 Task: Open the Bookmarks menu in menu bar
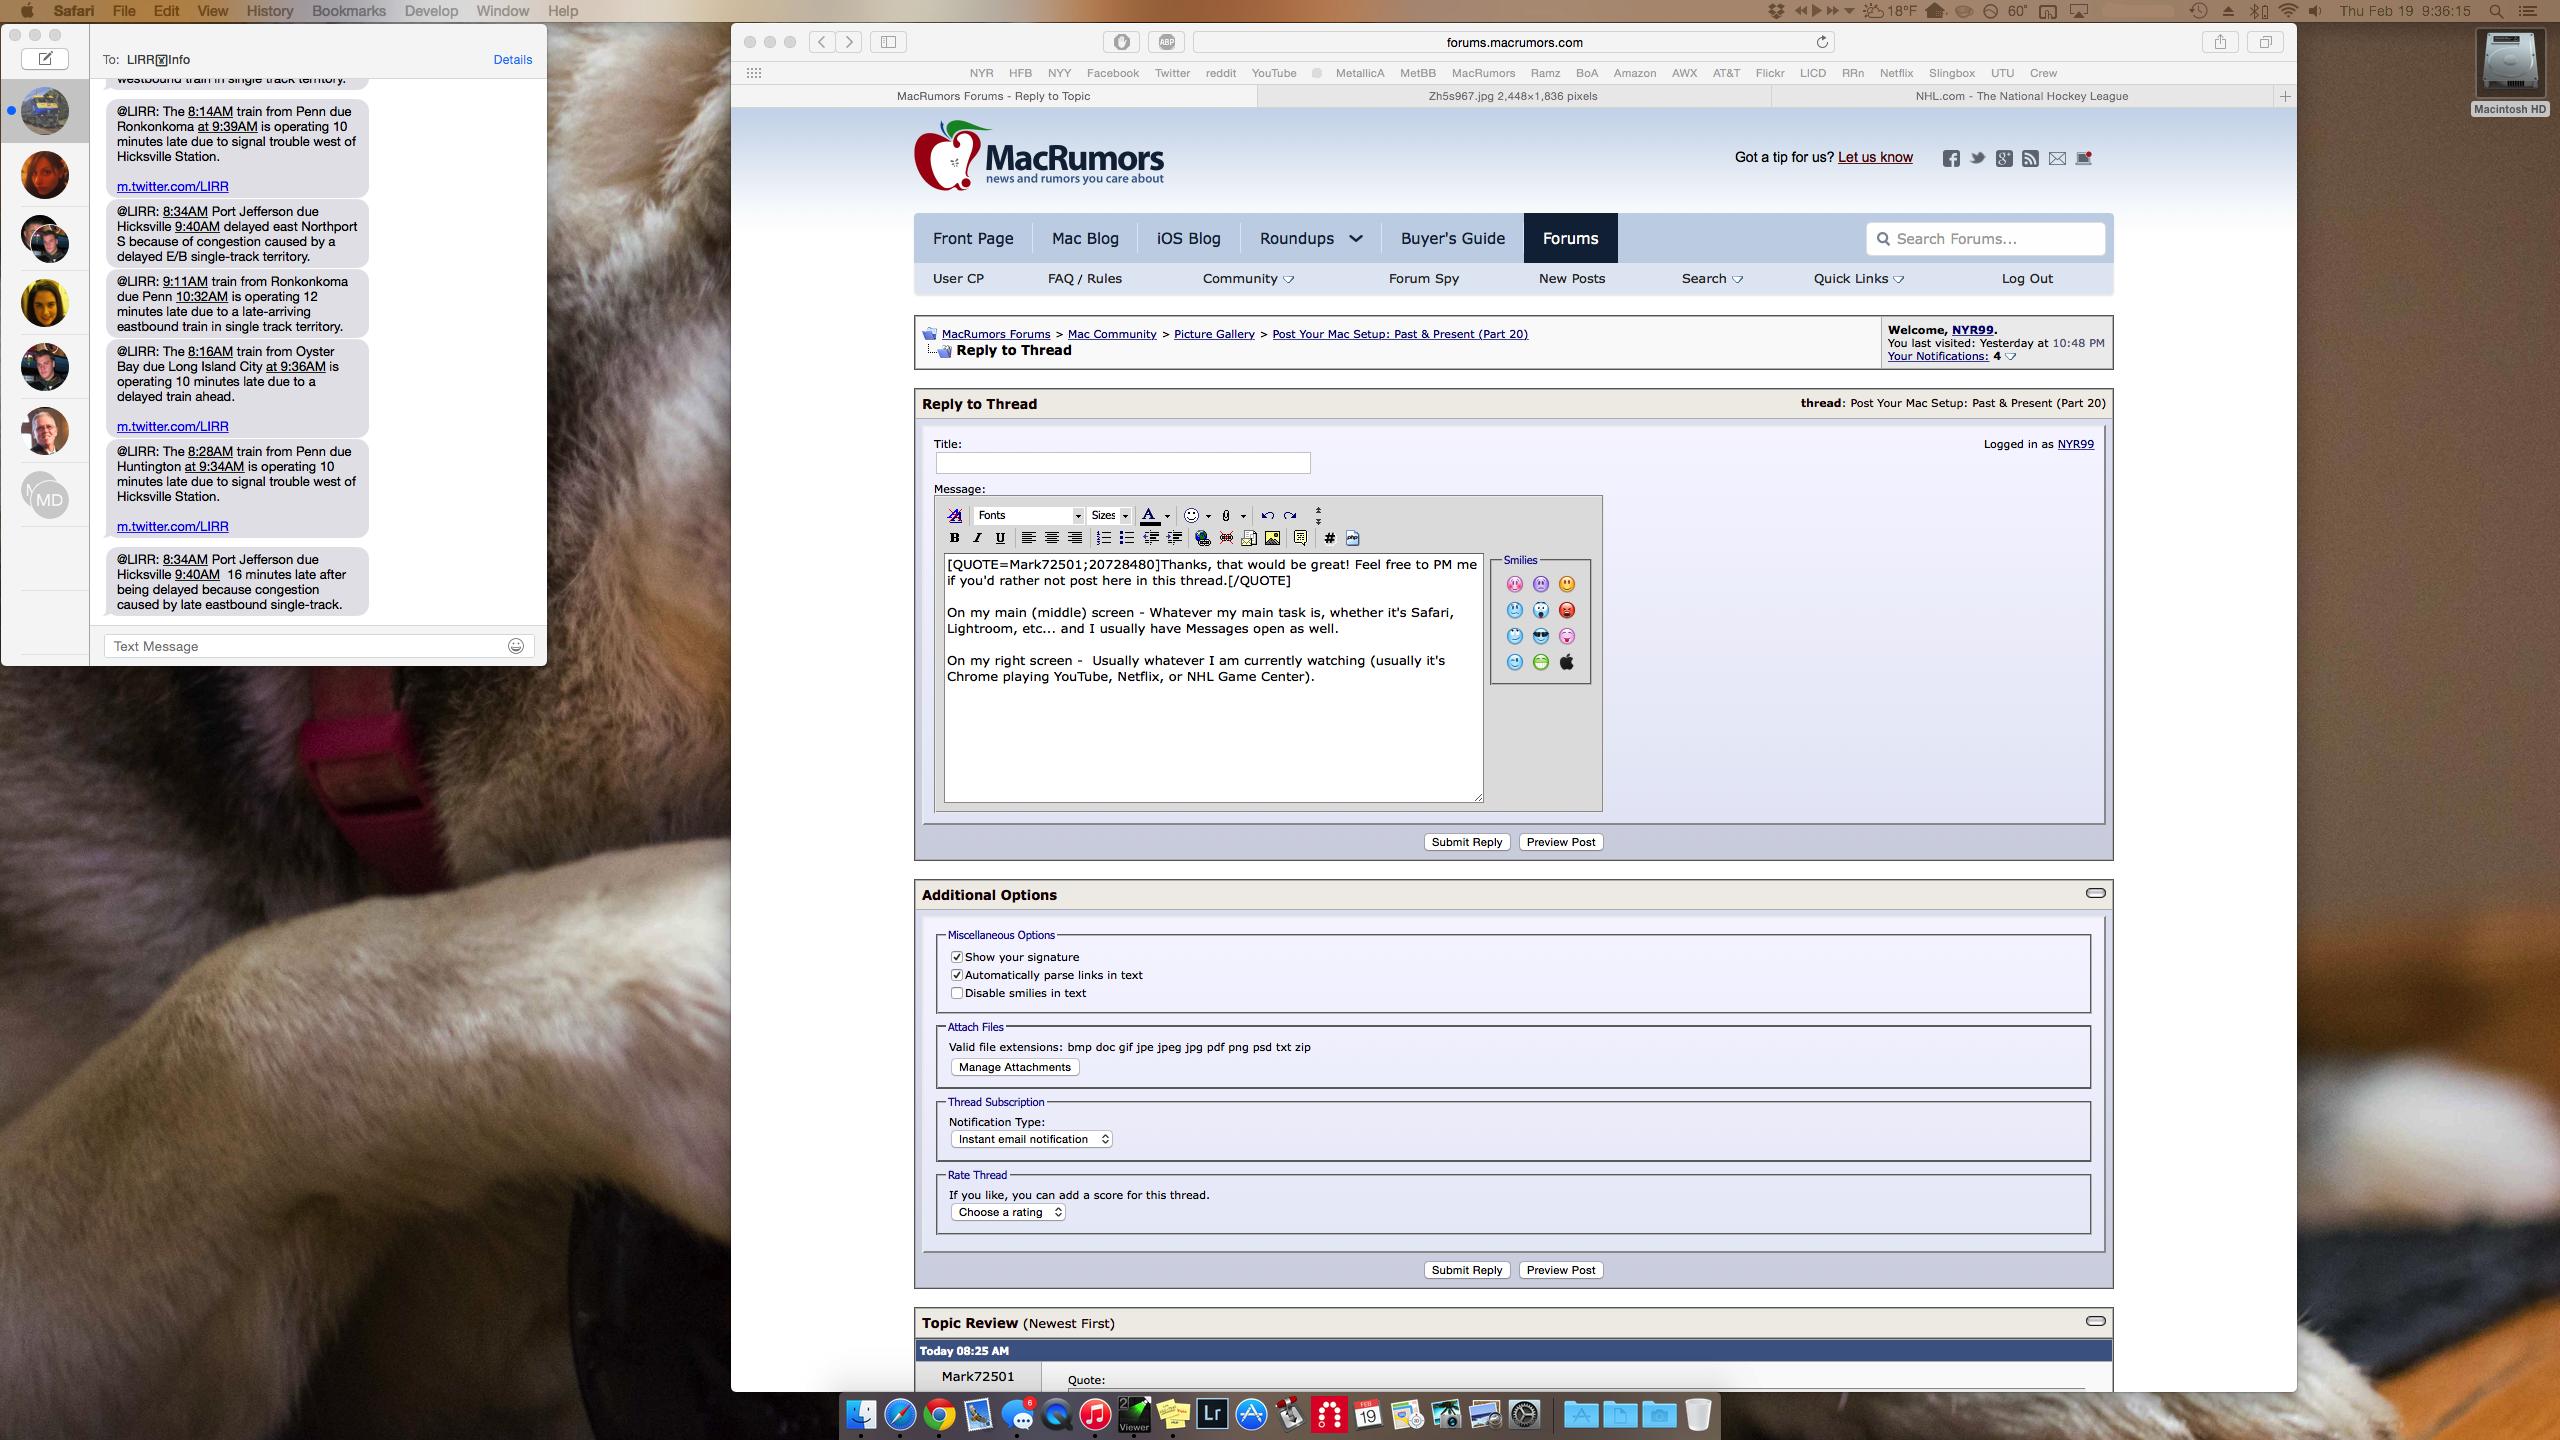(x=348, y=11)
